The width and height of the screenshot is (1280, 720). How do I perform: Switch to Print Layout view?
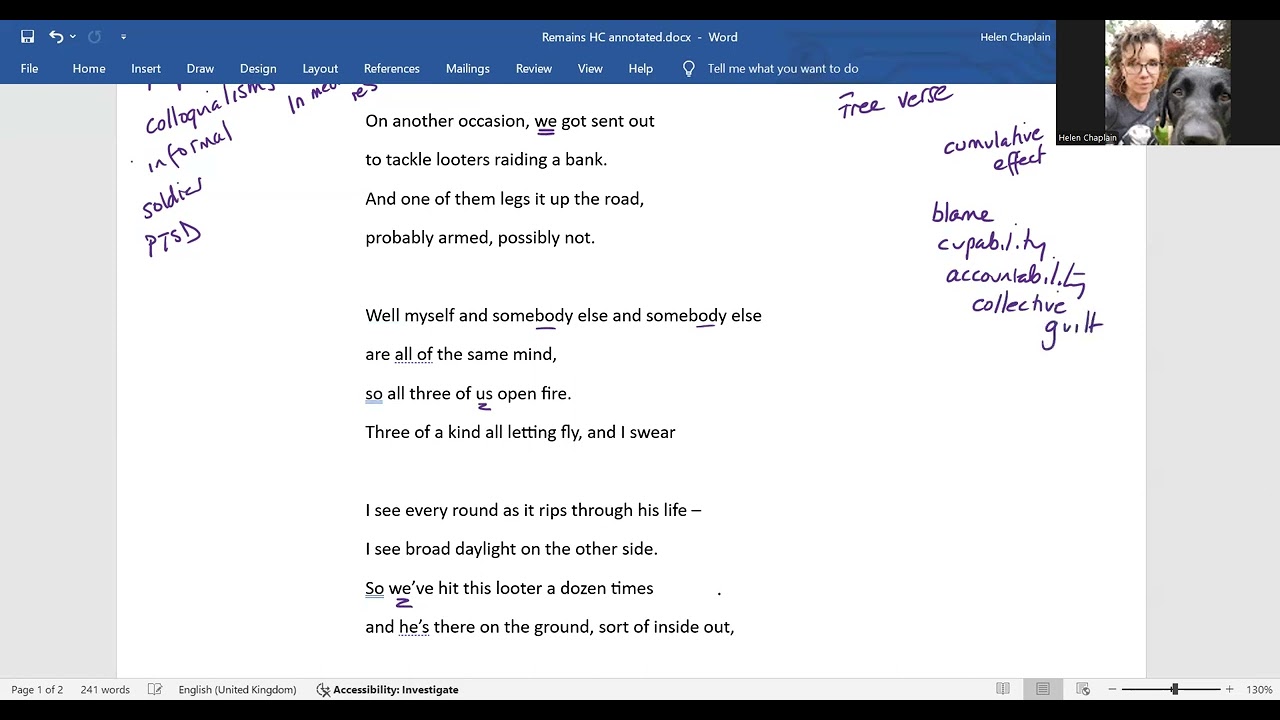tap(1043, 689)
